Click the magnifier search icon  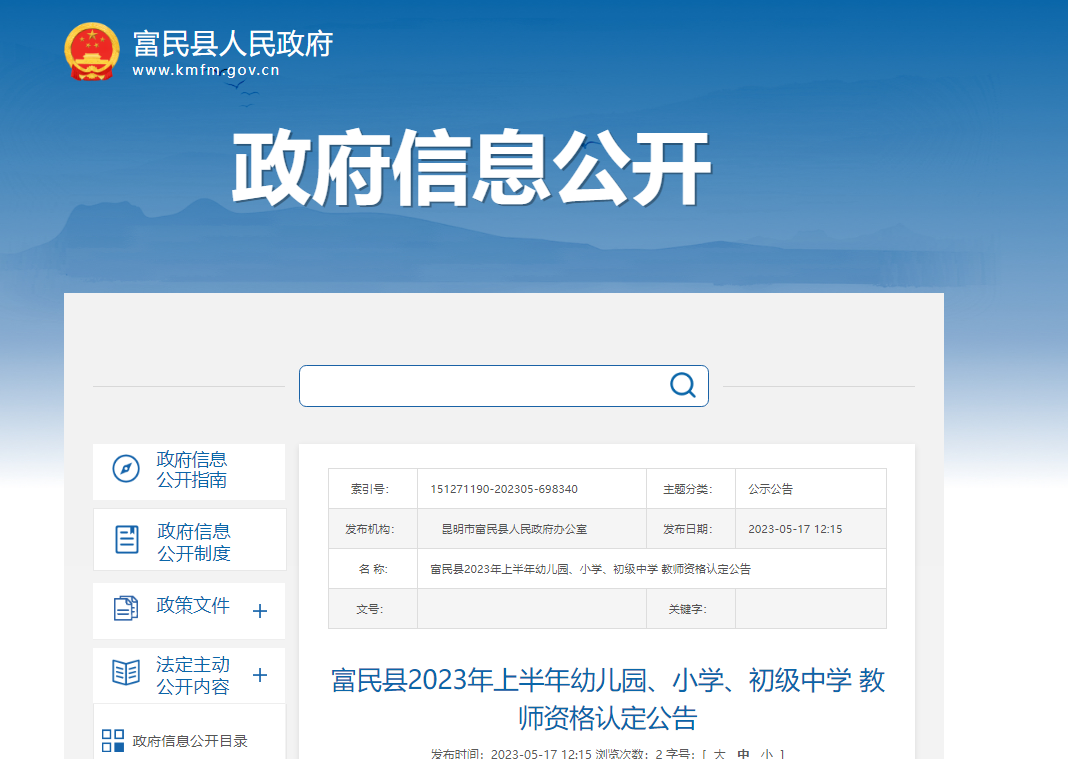pos(682,386)
